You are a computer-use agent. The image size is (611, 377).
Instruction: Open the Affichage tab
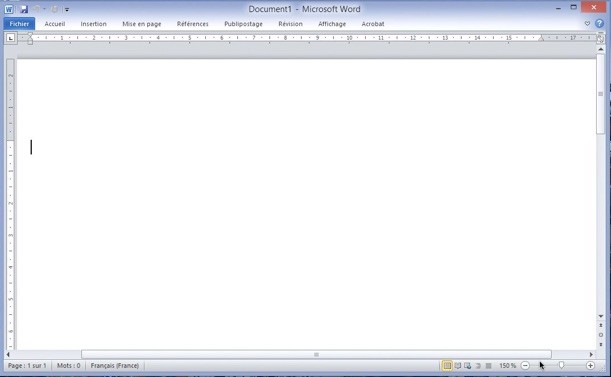tap(332, 24)
